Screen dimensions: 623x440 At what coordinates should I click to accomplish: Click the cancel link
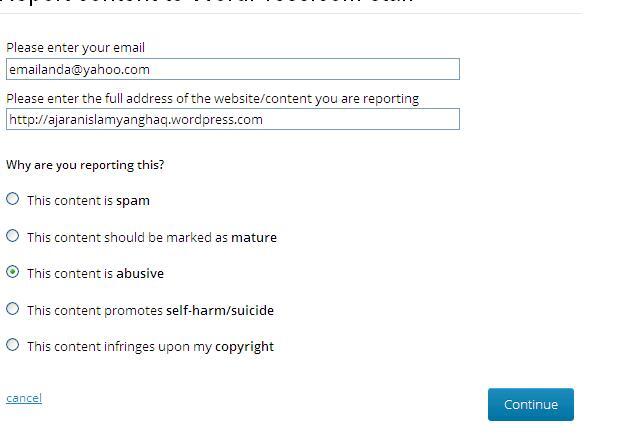(x=24, y=398)
